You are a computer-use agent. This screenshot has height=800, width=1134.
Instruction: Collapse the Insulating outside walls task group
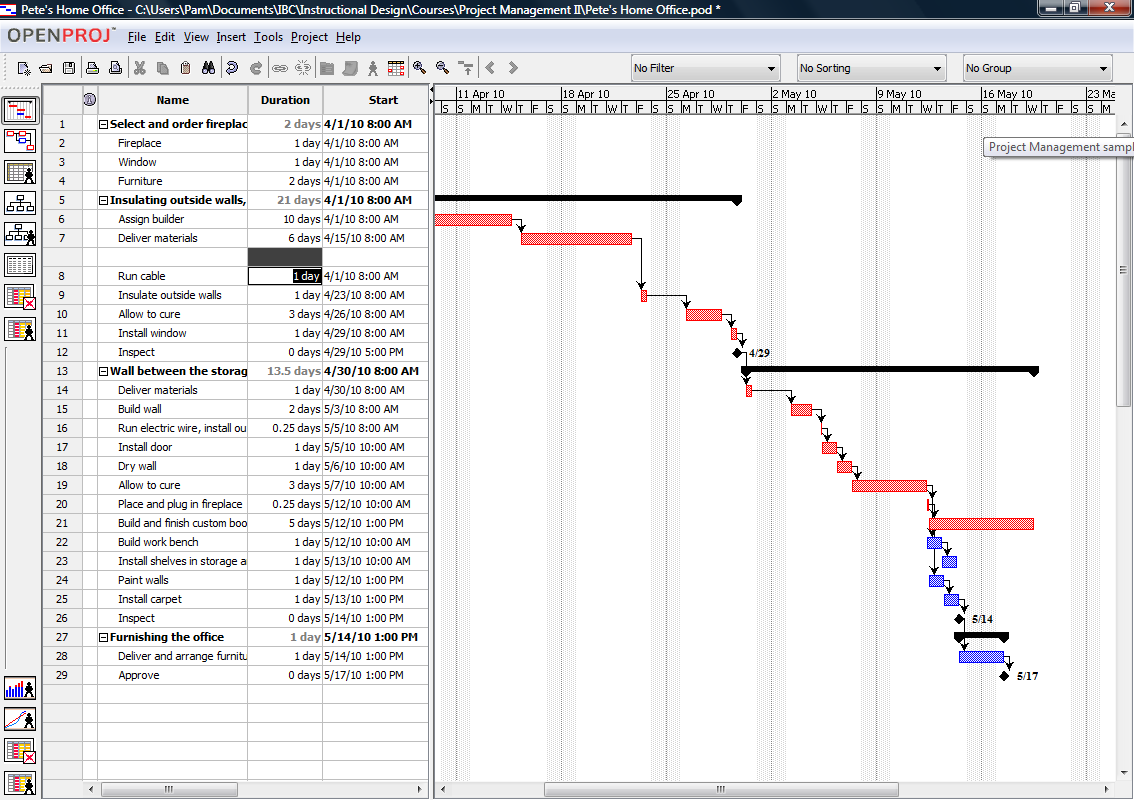pyautogui.click(x=104, y=200)
